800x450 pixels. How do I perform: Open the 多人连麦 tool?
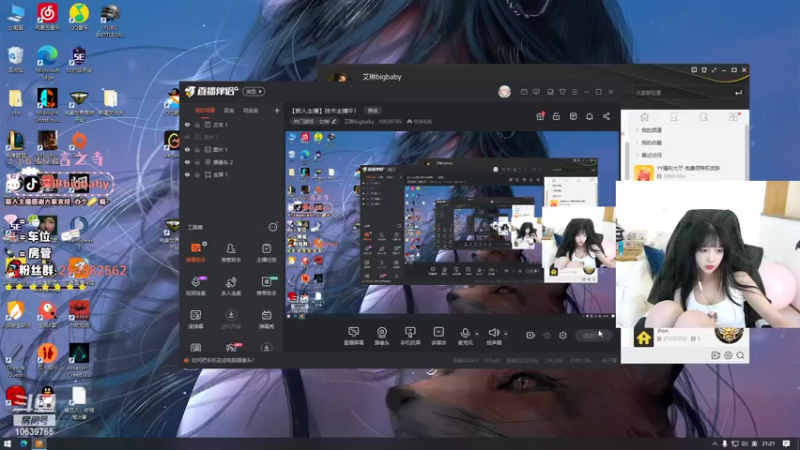coord(231,285)
